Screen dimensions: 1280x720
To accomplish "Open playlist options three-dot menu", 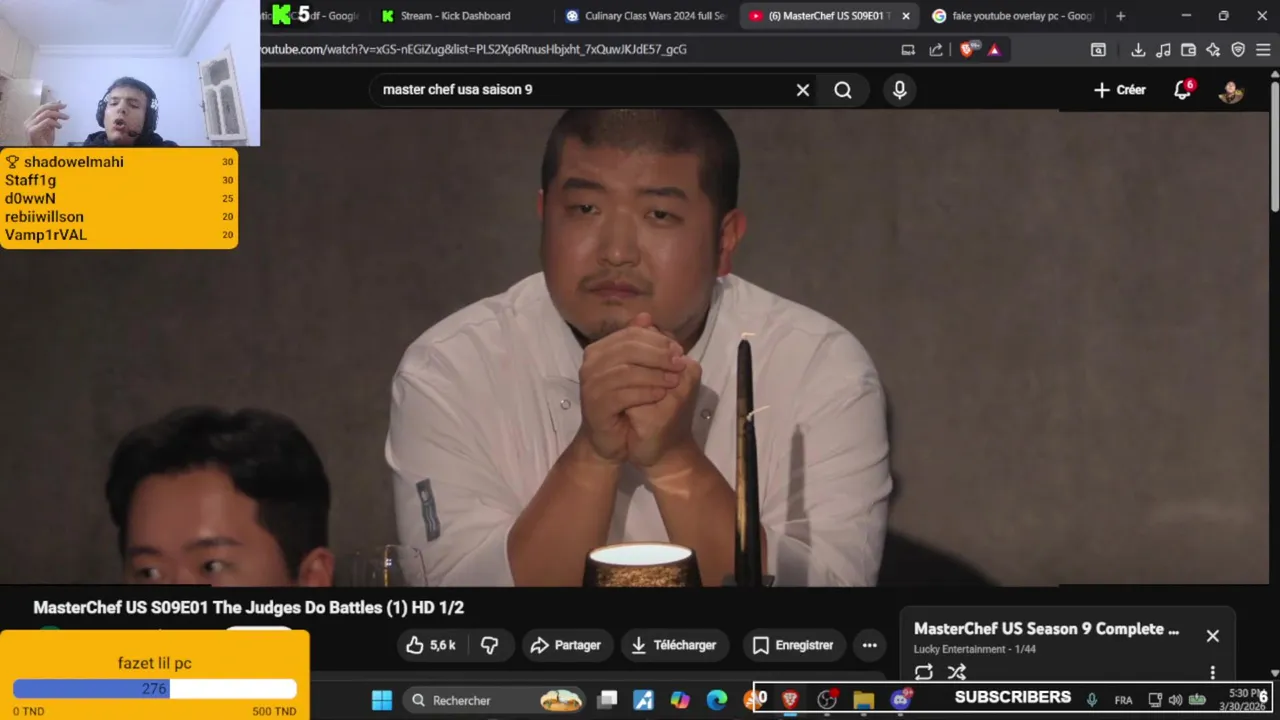I will coord(1212,672).
